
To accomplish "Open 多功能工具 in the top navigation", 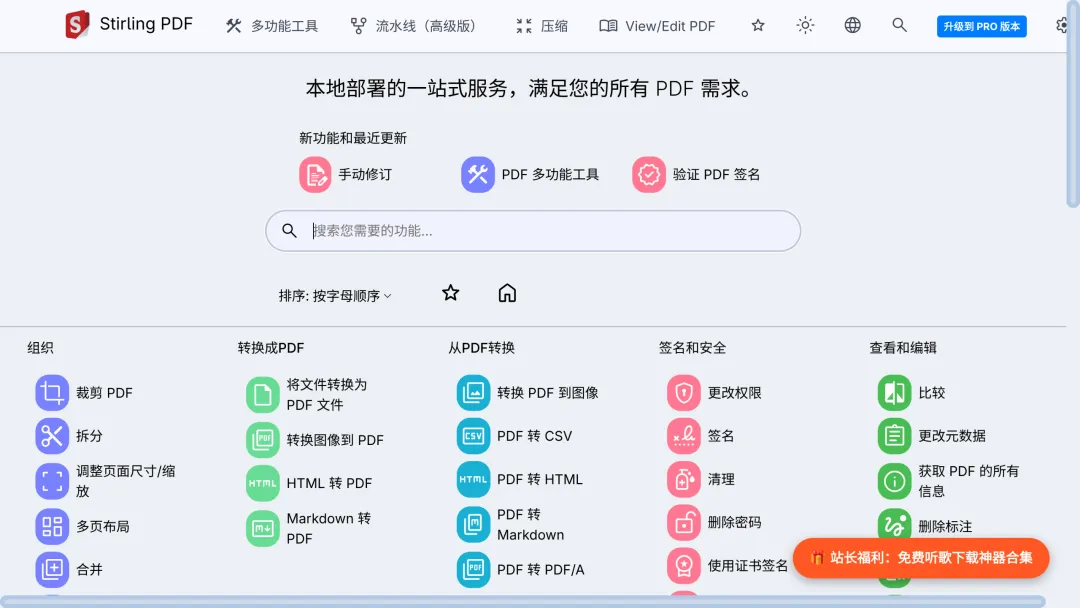I will coord(272,26).
